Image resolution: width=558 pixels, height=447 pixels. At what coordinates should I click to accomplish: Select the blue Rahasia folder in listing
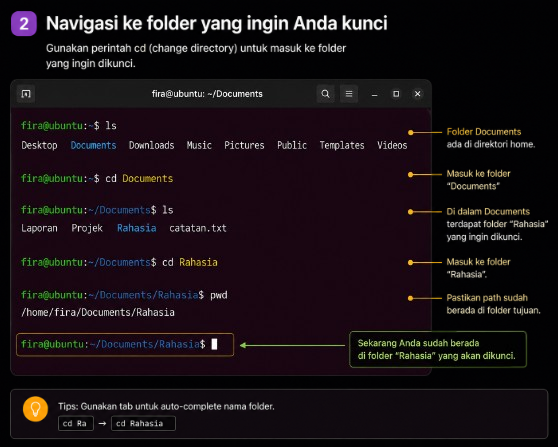coord(137,228)
